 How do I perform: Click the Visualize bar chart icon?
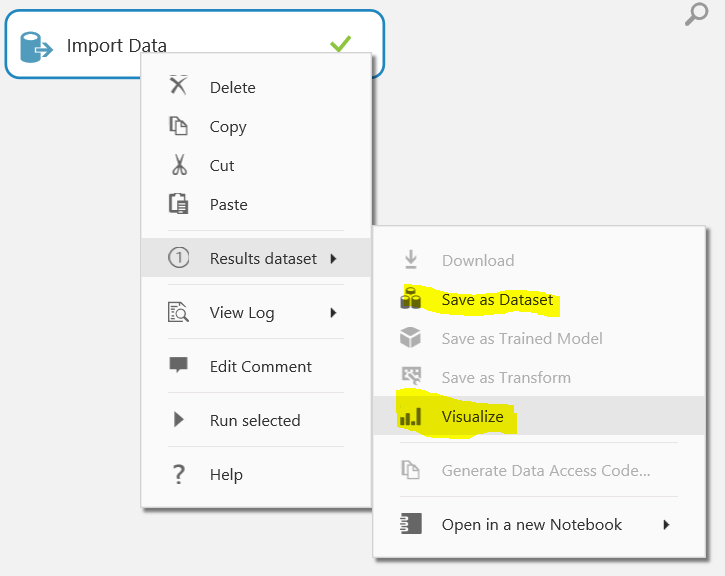(411, 417)
